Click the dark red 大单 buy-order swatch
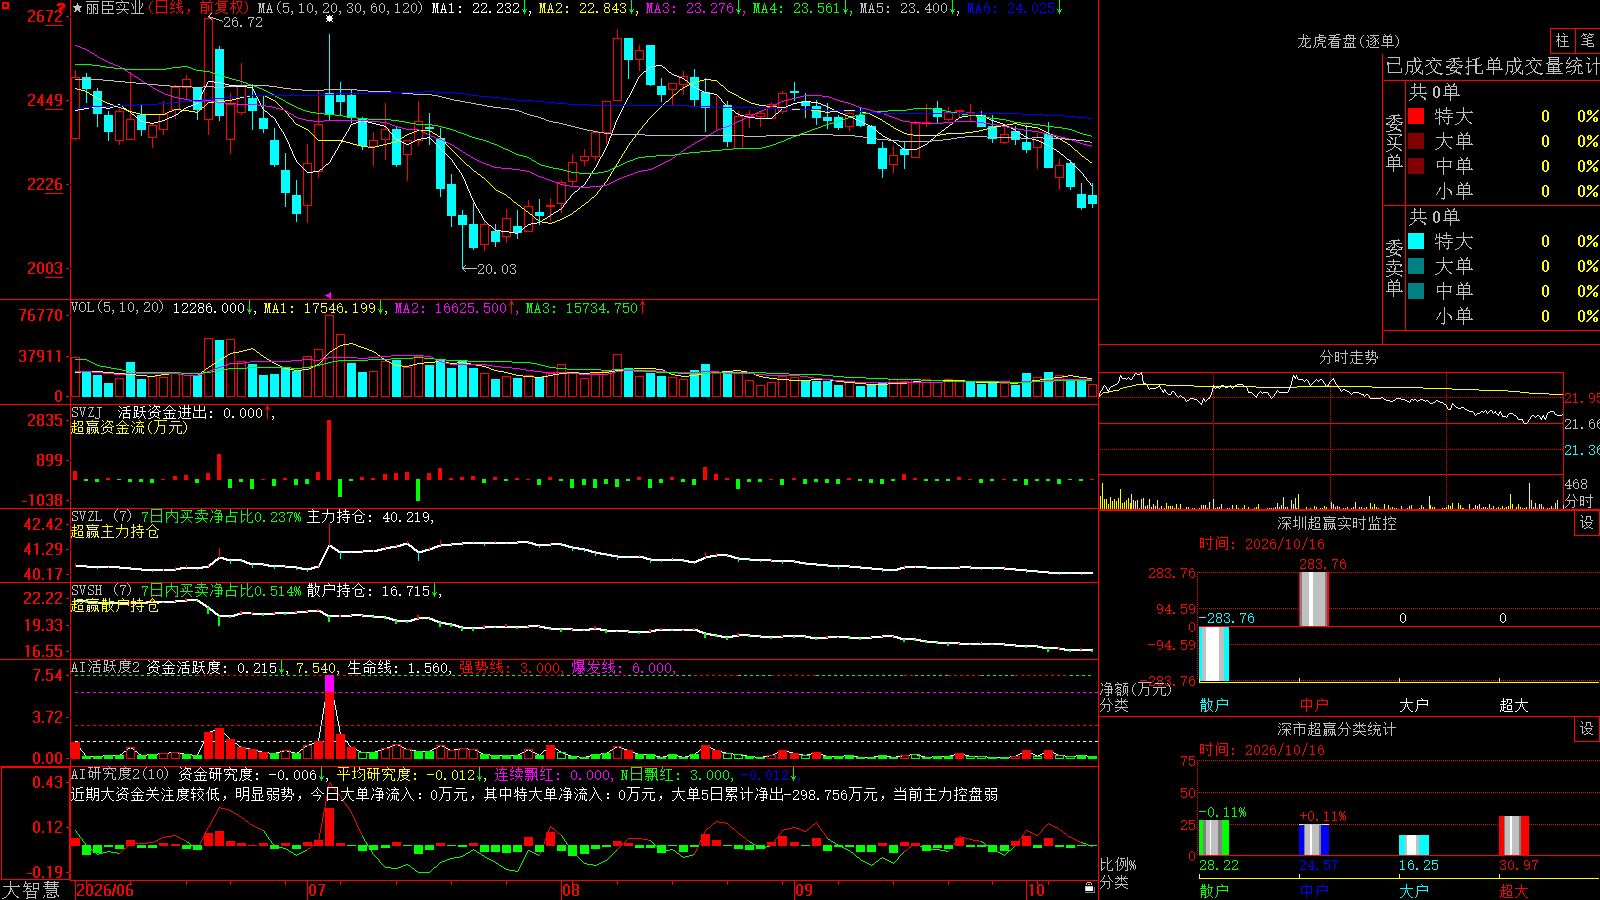1600x900 pixels. pyautogui.click(x=1416, y=141)
